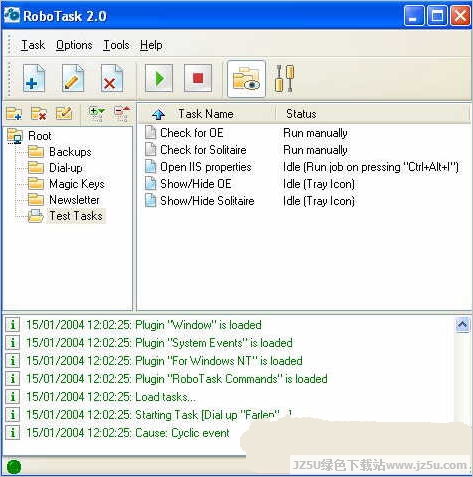Select the Show/Hide OE task
Screen dimensions: 473x477
(x=196, y=184)
